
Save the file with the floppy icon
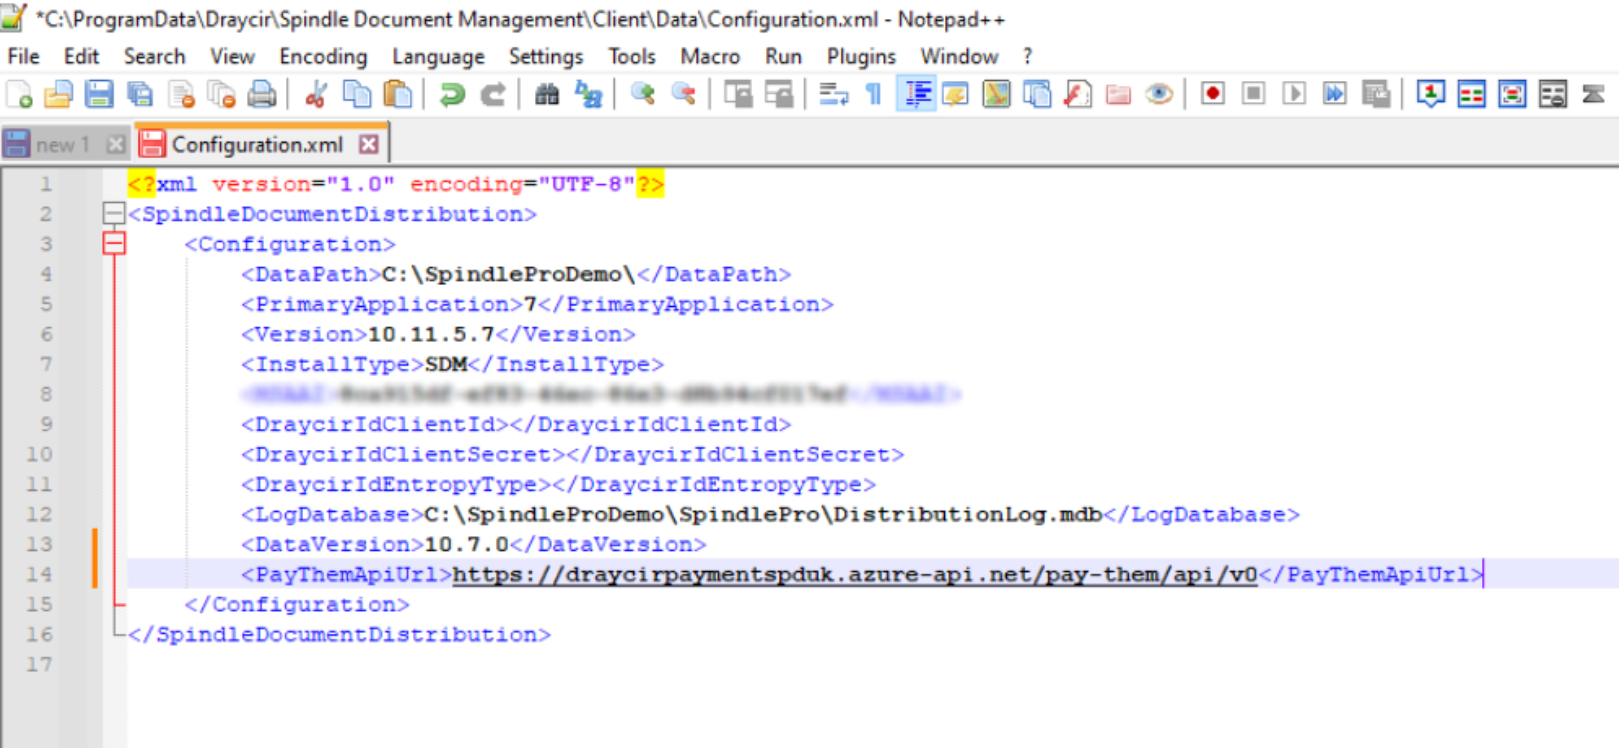pyautogui.click(x=99, y=94)
